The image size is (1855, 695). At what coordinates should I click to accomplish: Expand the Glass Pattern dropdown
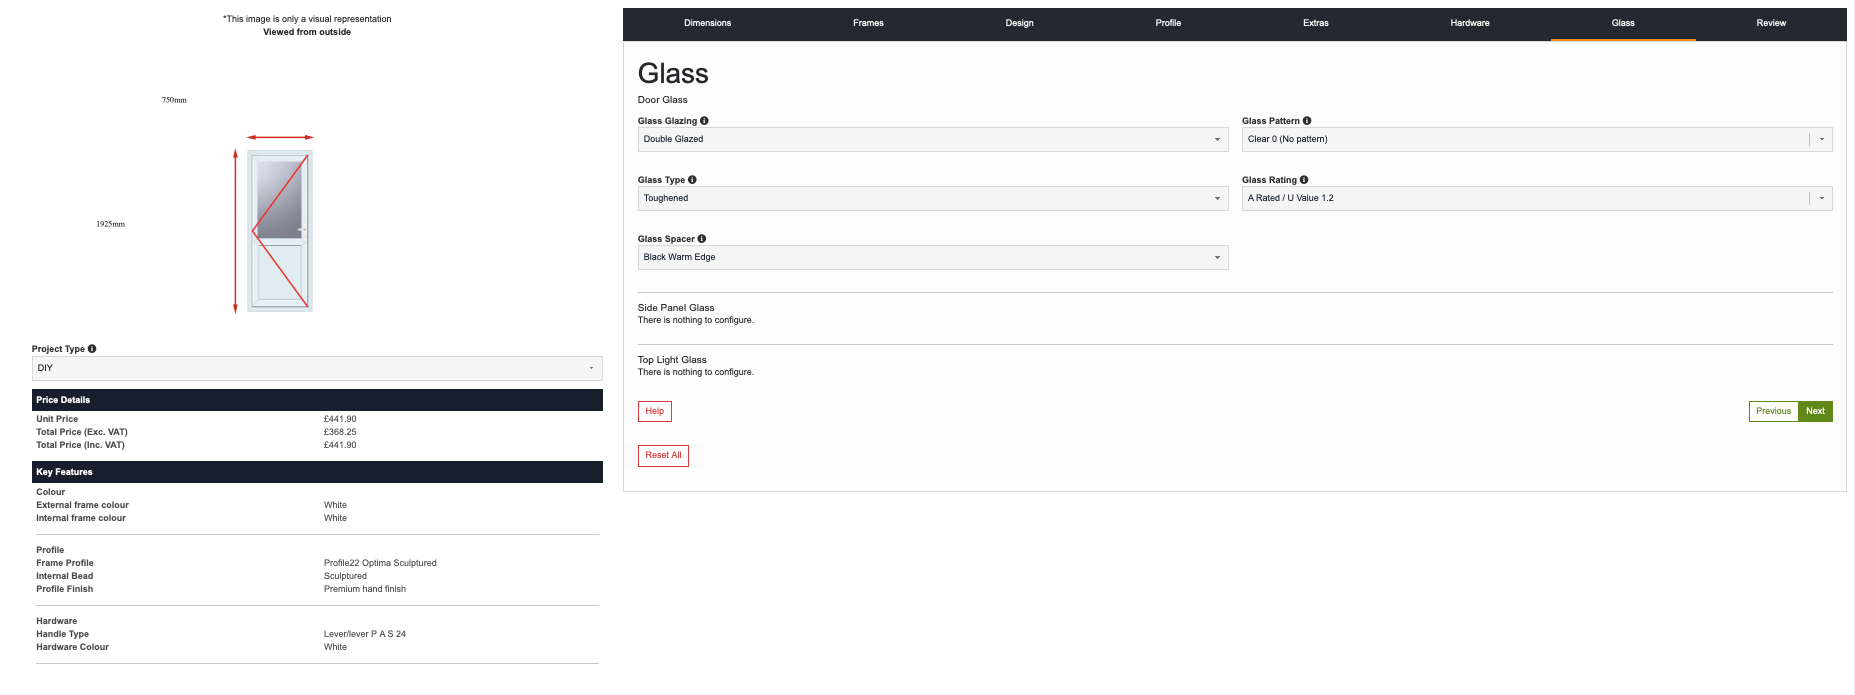(1536, 140)
